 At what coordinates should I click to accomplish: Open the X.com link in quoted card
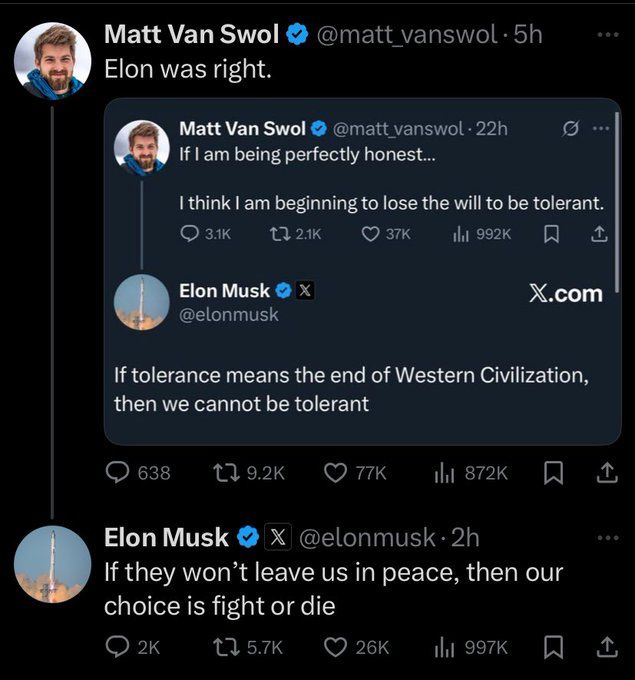[564, 292]
